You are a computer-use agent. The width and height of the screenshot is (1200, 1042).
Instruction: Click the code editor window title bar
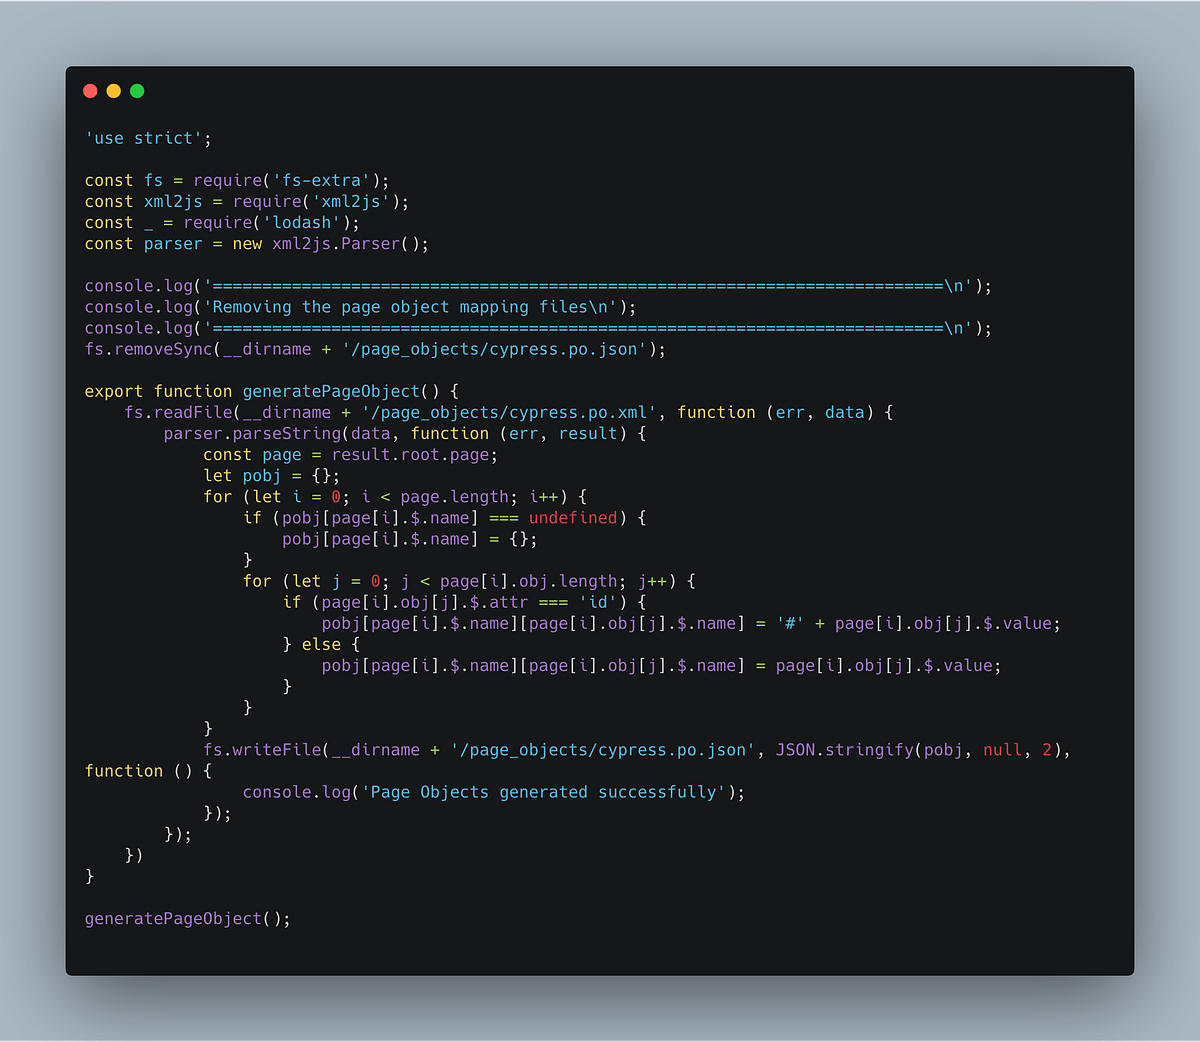(x=600, y=90)
